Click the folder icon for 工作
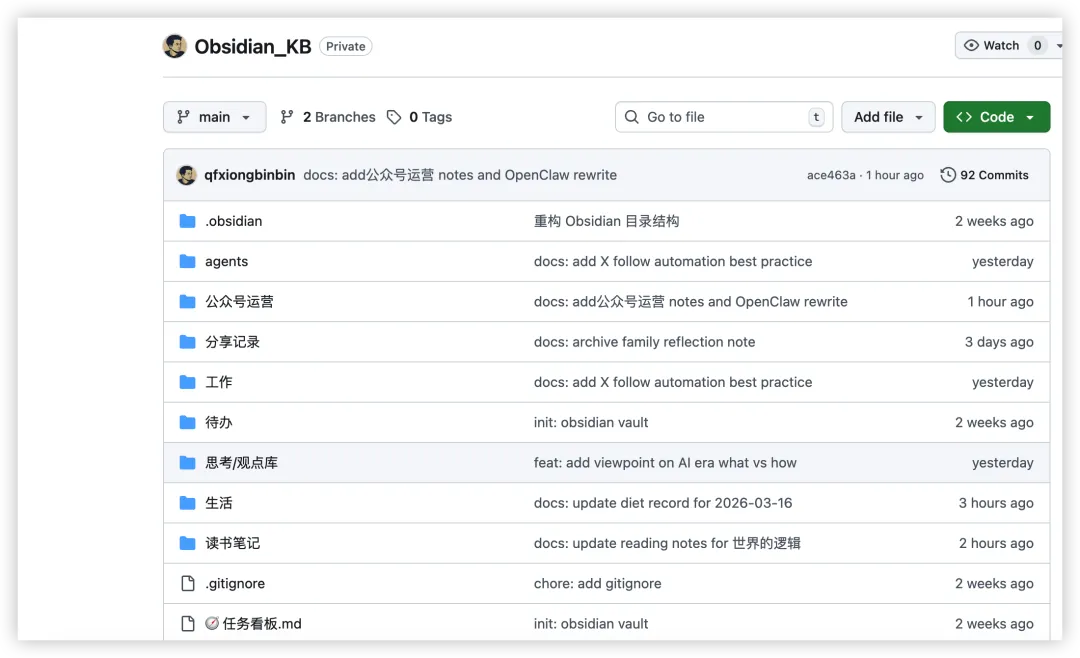Viewport: 1080px width, 658px height. (187, 382)
